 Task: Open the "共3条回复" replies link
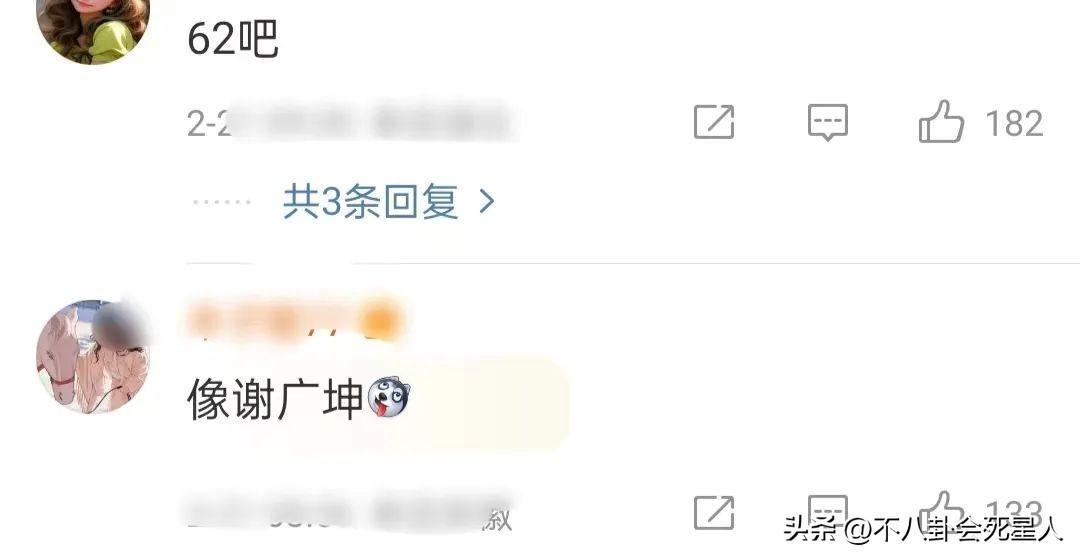[371, 202]
